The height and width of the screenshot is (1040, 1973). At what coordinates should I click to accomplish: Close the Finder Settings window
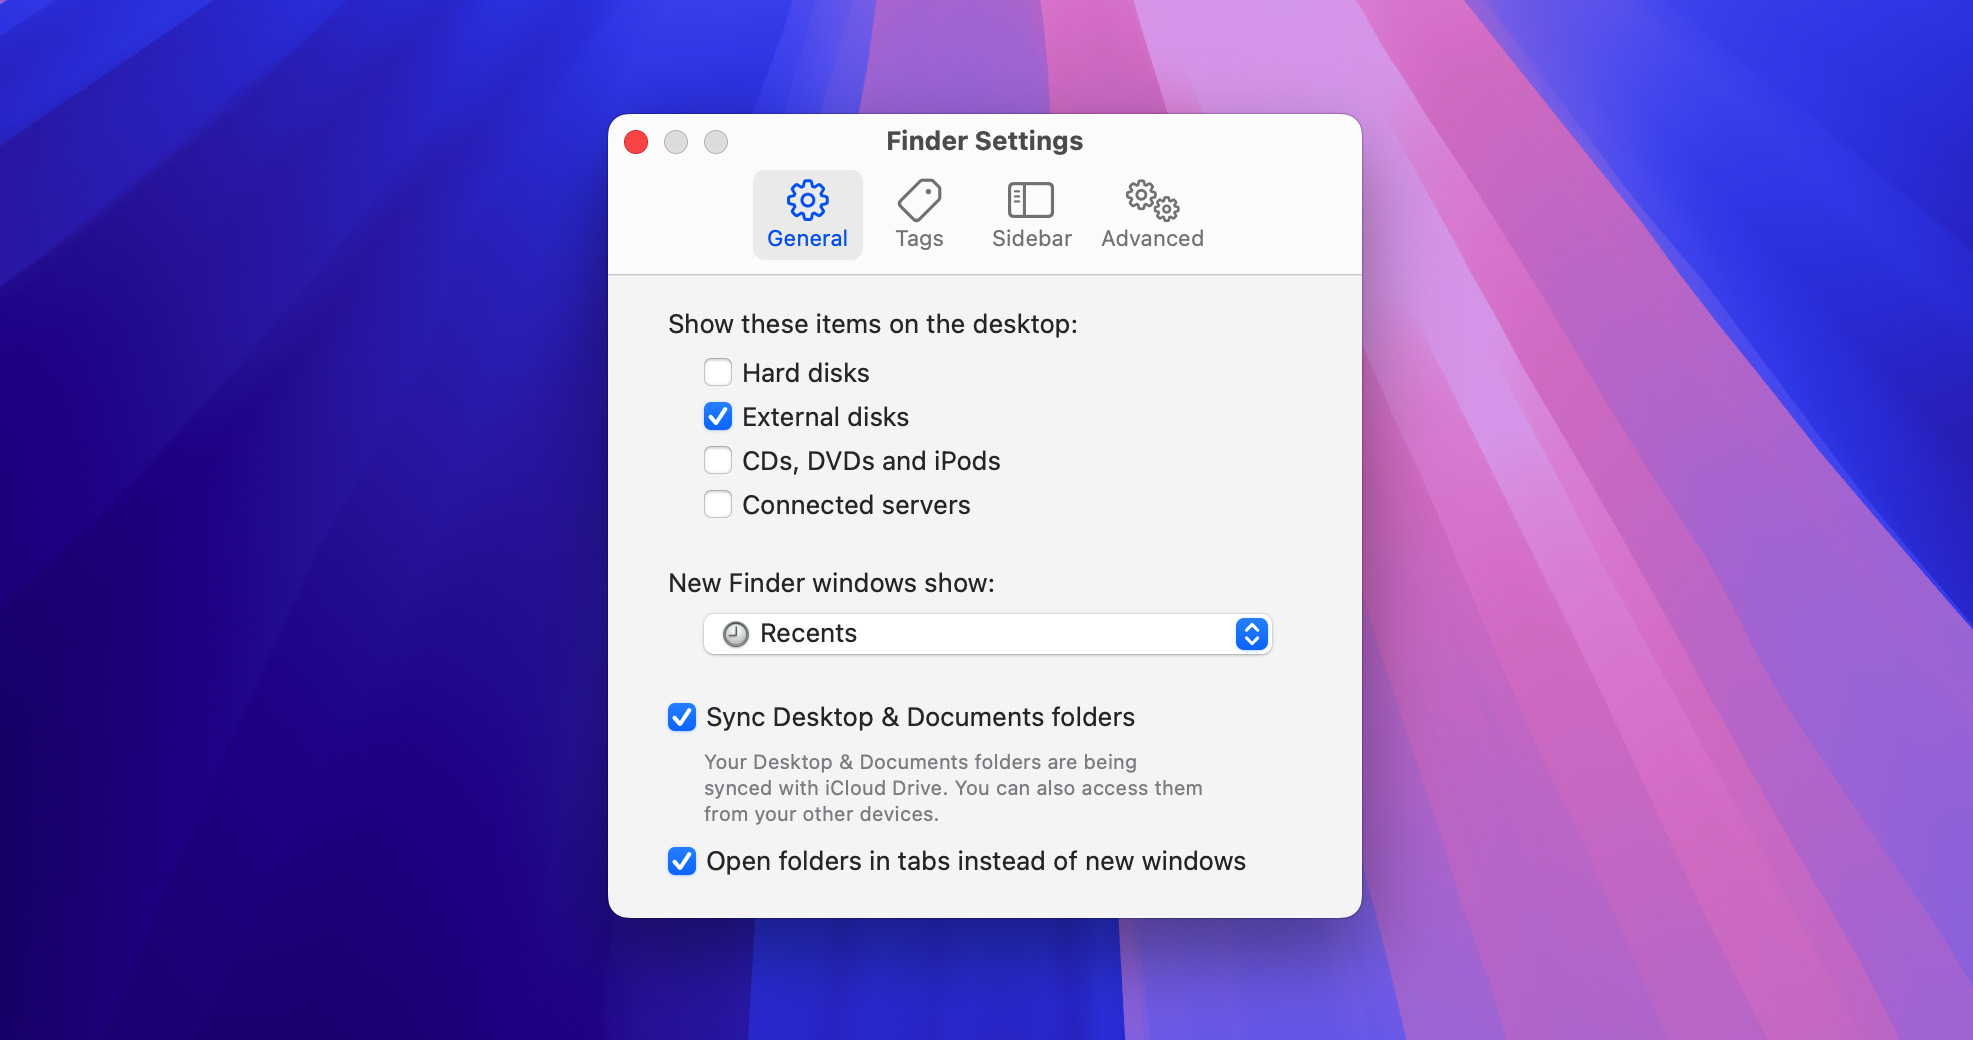[x=636, y=142]
